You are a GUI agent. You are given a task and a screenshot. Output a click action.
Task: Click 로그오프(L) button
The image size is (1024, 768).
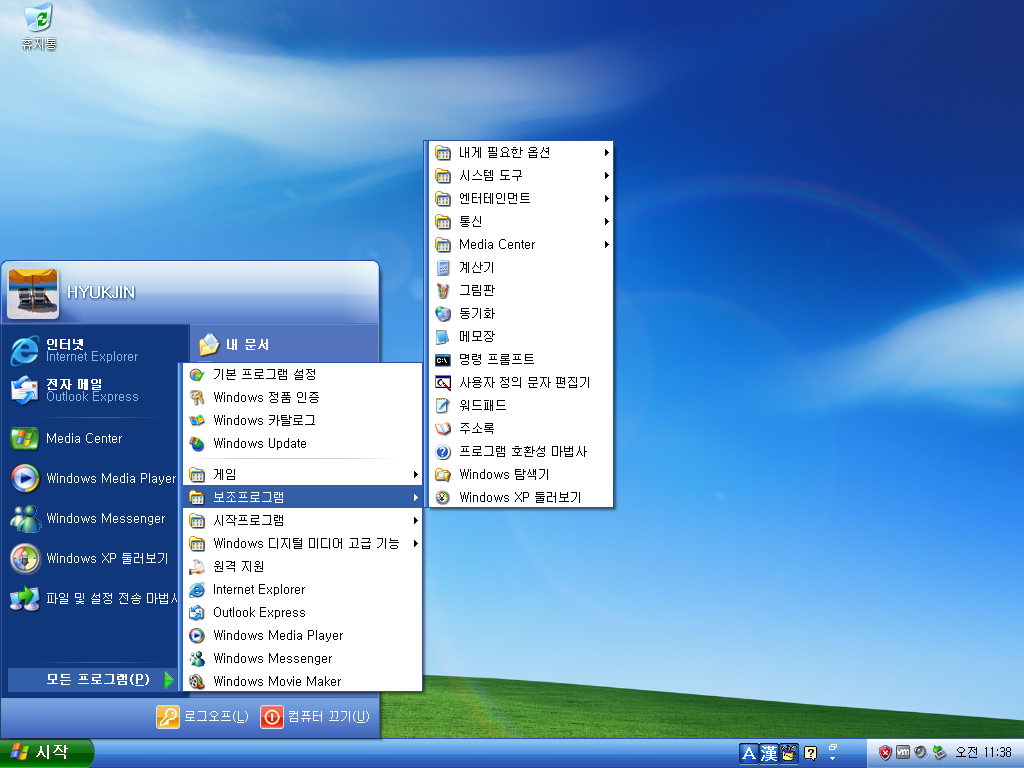click(x=203, y=716)
